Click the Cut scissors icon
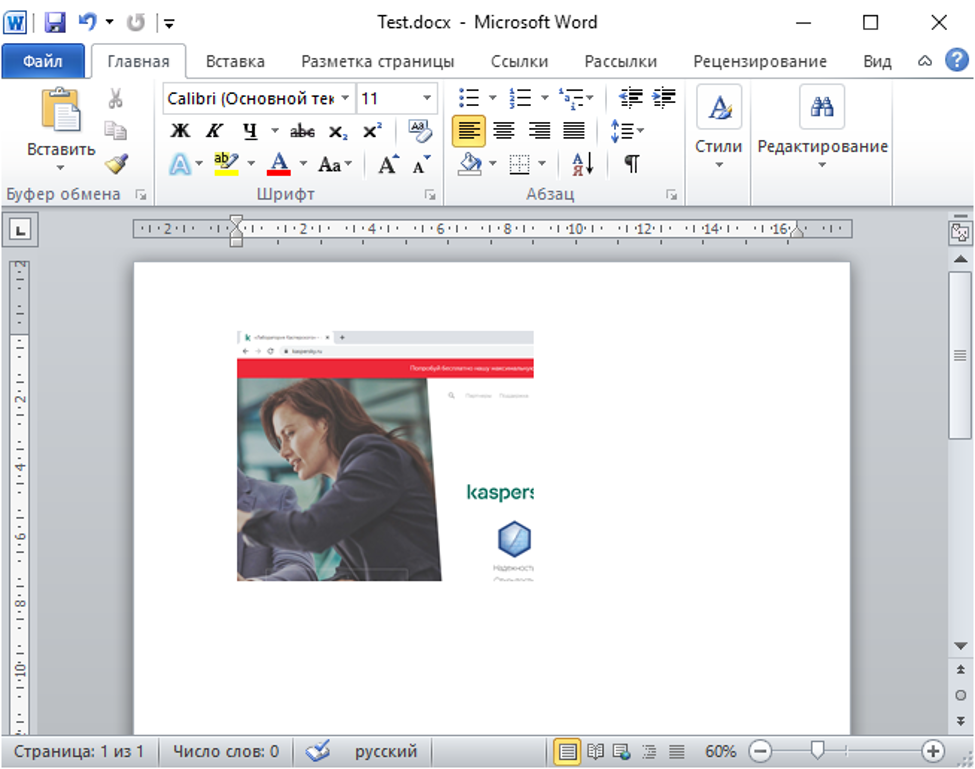 point(116,99)
